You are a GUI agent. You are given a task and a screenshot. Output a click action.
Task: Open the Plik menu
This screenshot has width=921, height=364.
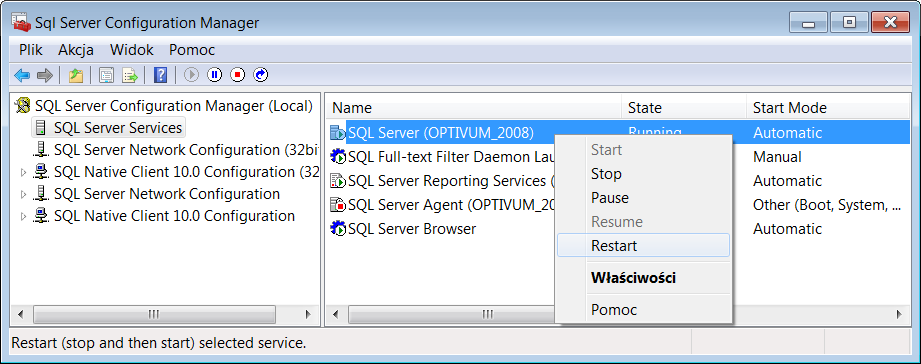[x=31, y=50]
